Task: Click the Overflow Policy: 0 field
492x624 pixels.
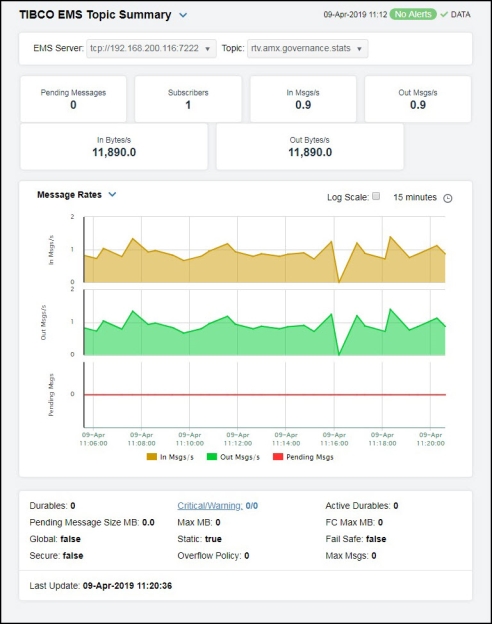Action: 213,556
